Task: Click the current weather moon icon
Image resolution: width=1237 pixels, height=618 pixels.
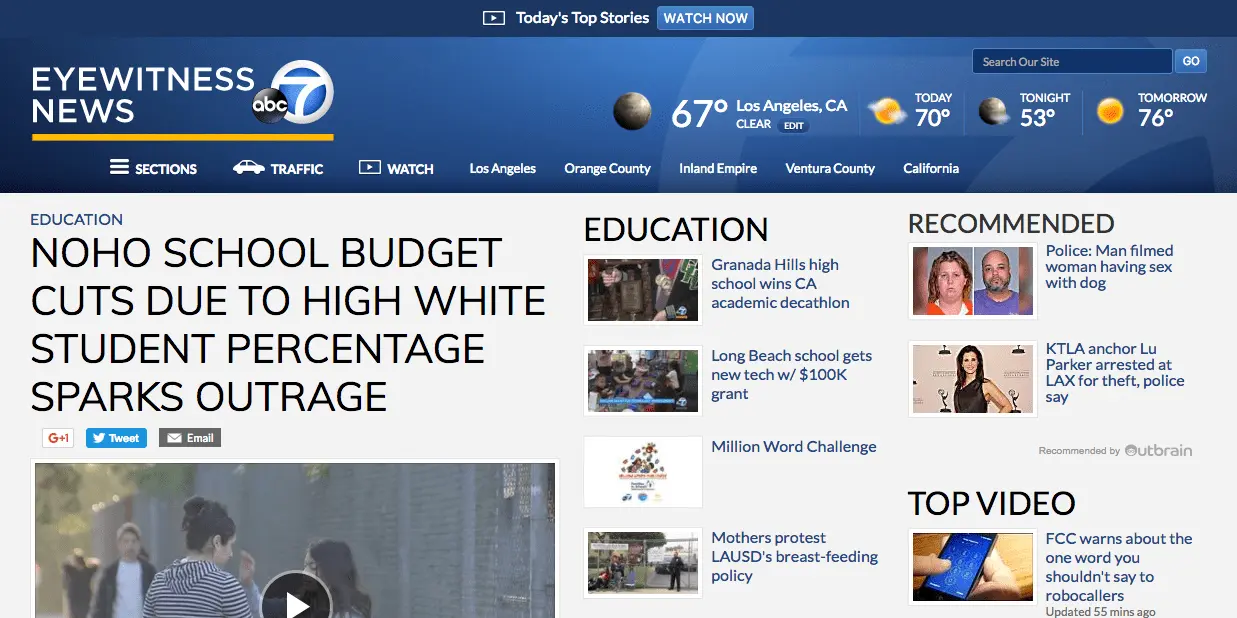Action: coord(632,111)
